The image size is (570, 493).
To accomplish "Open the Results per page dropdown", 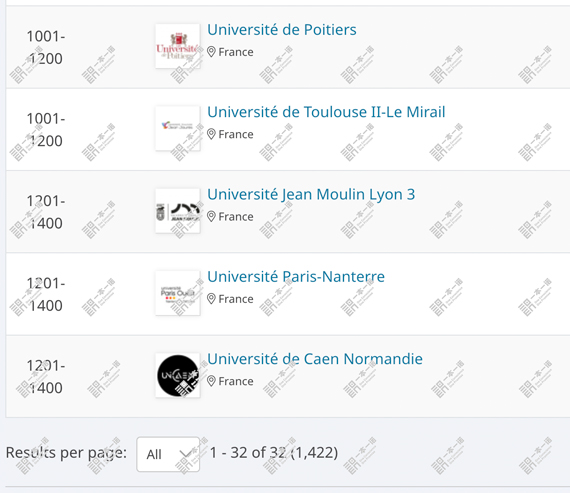I will pos(168,454).
